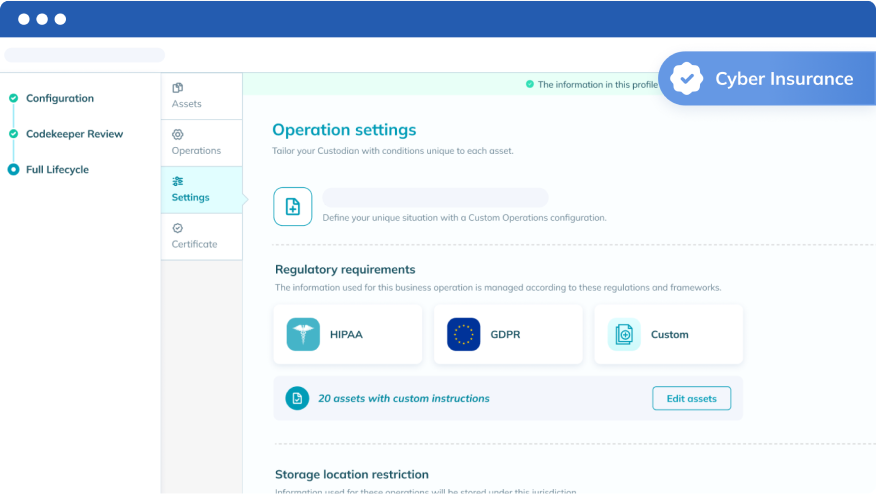Screen dimensions: 876x494
Task: Click 'The information in this profile' banner text
Action: point(598,85)
